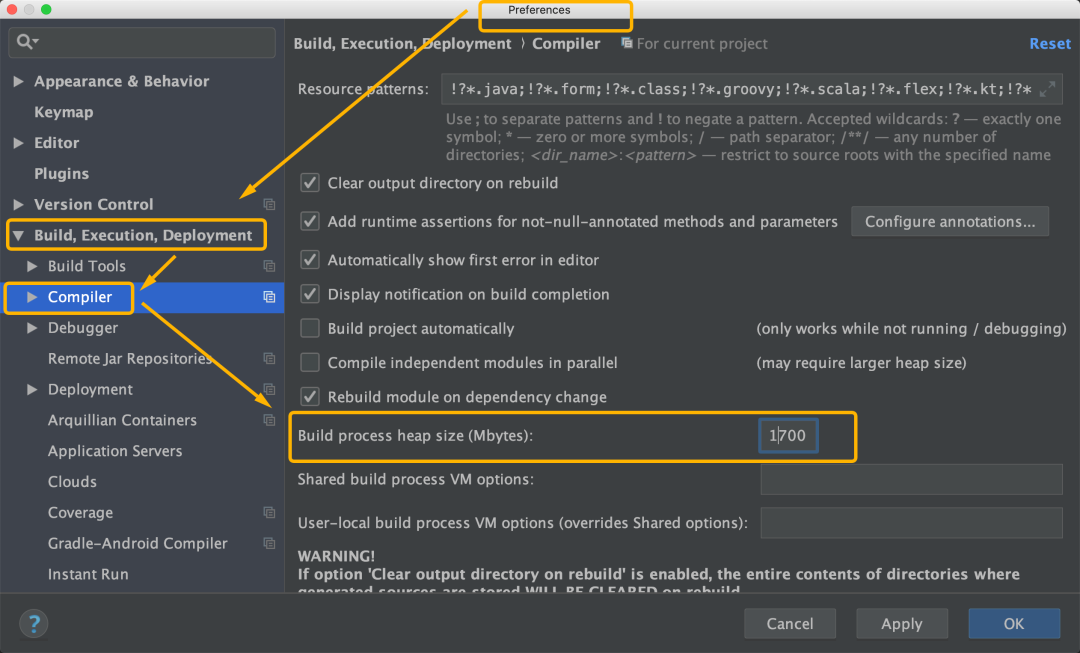Uncheck Clear output directory on rebuild
1080x653 pixels.
[310, 183]
